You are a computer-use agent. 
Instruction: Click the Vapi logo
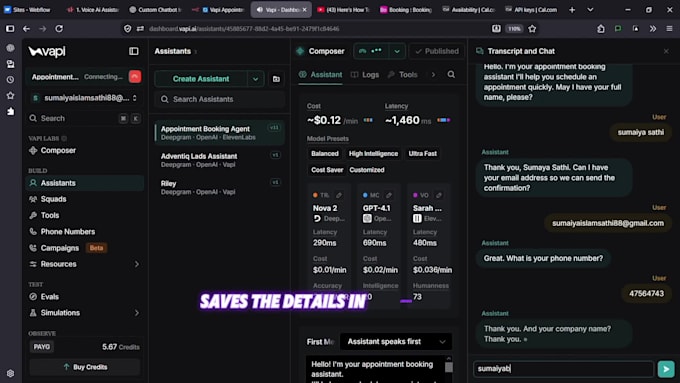pos(47,52)
